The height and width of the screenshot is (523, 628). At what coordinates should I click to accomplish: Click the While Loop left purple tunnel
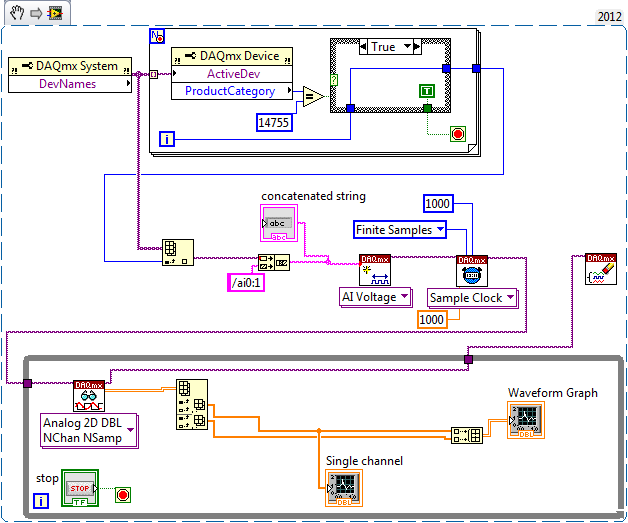[27, 383]
